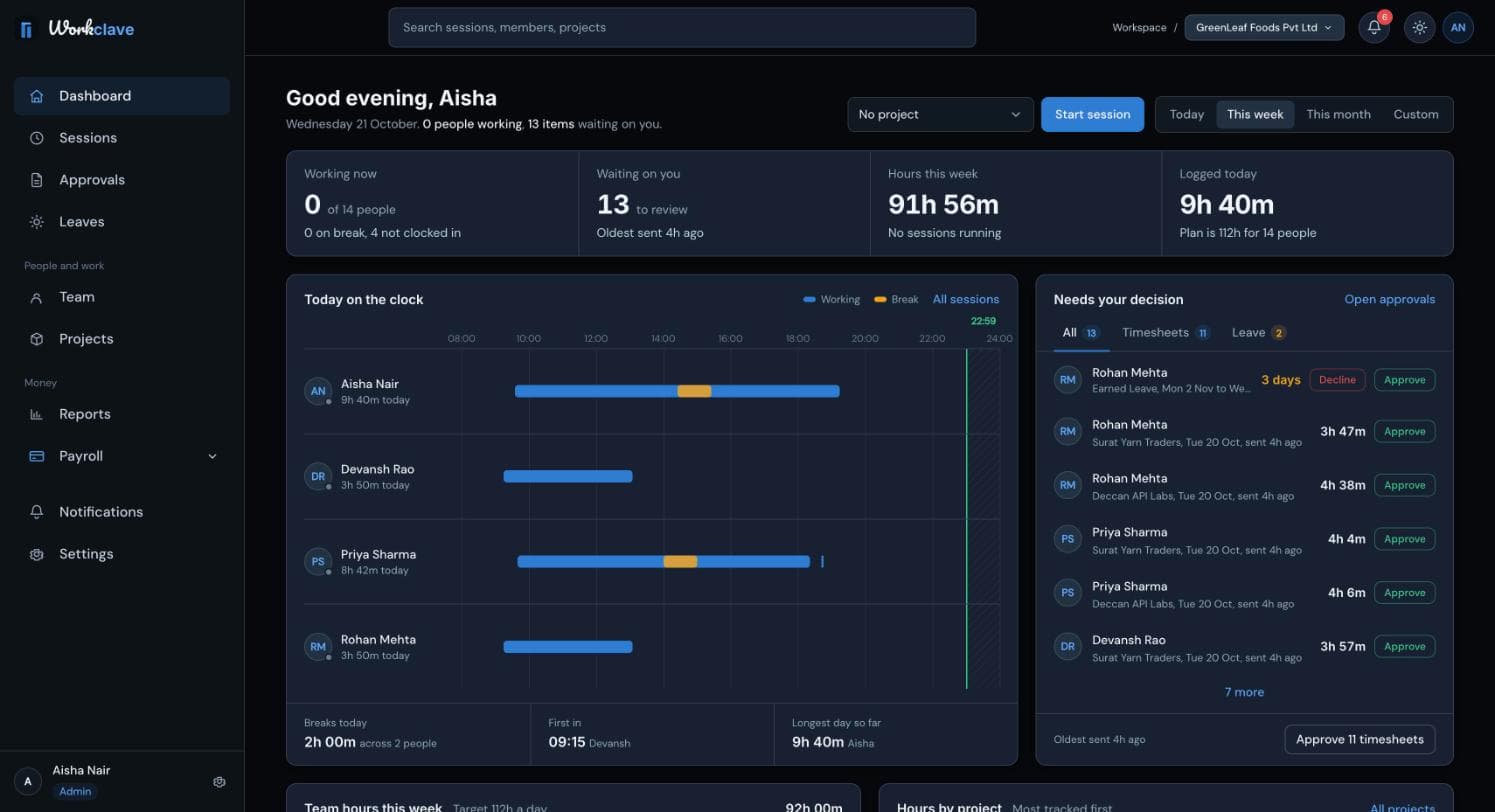Open the No project dropdown

tap(940, 114)
